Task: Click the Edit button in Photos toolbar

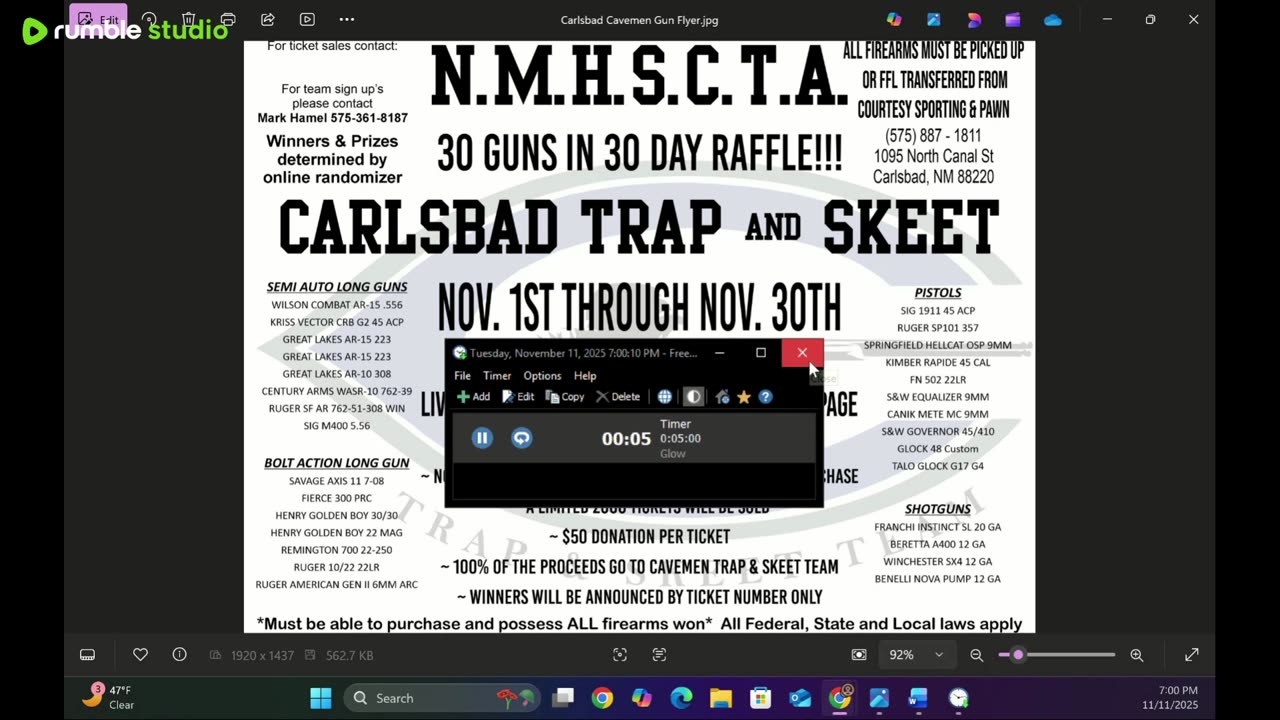Action: (98, 19)
